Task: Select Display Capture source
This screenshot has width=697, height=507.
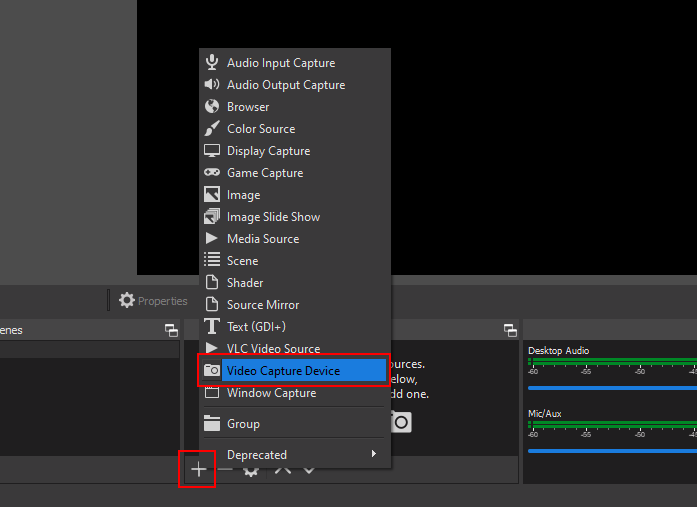Action: point(295,151)
